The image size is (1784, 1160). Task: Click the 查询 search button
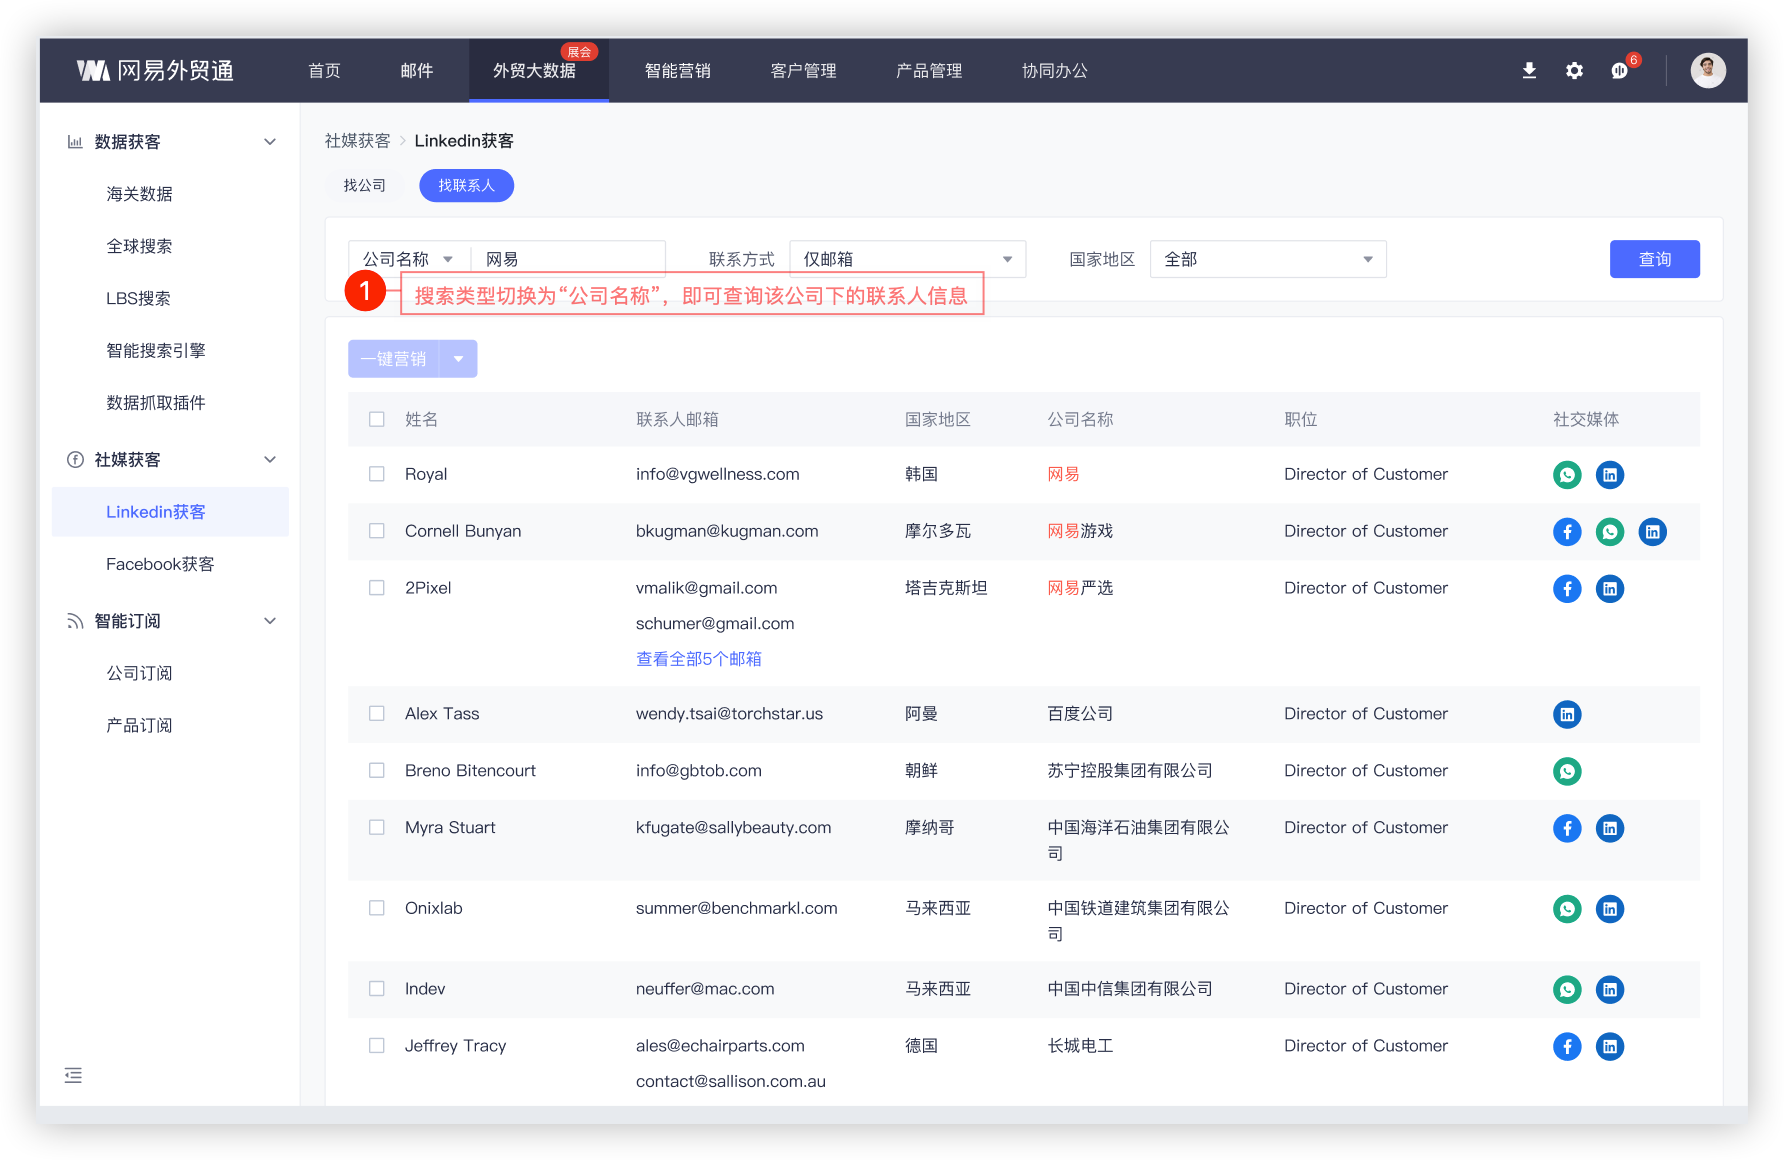1655,259
